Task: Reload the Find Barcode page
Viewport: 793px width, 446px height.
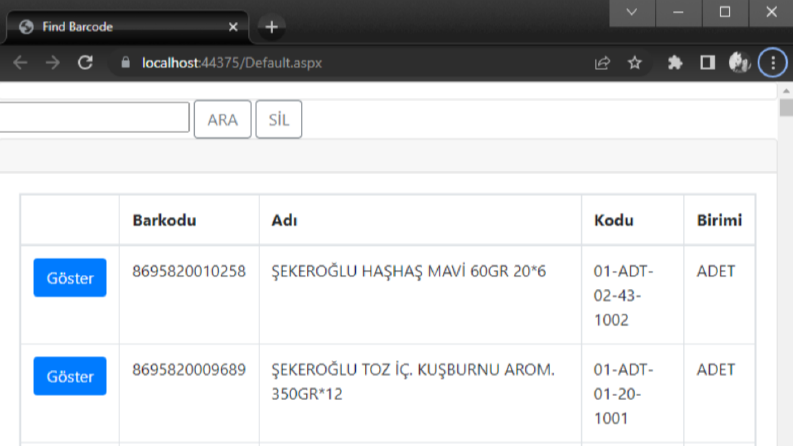Action: tap(85, 63)
